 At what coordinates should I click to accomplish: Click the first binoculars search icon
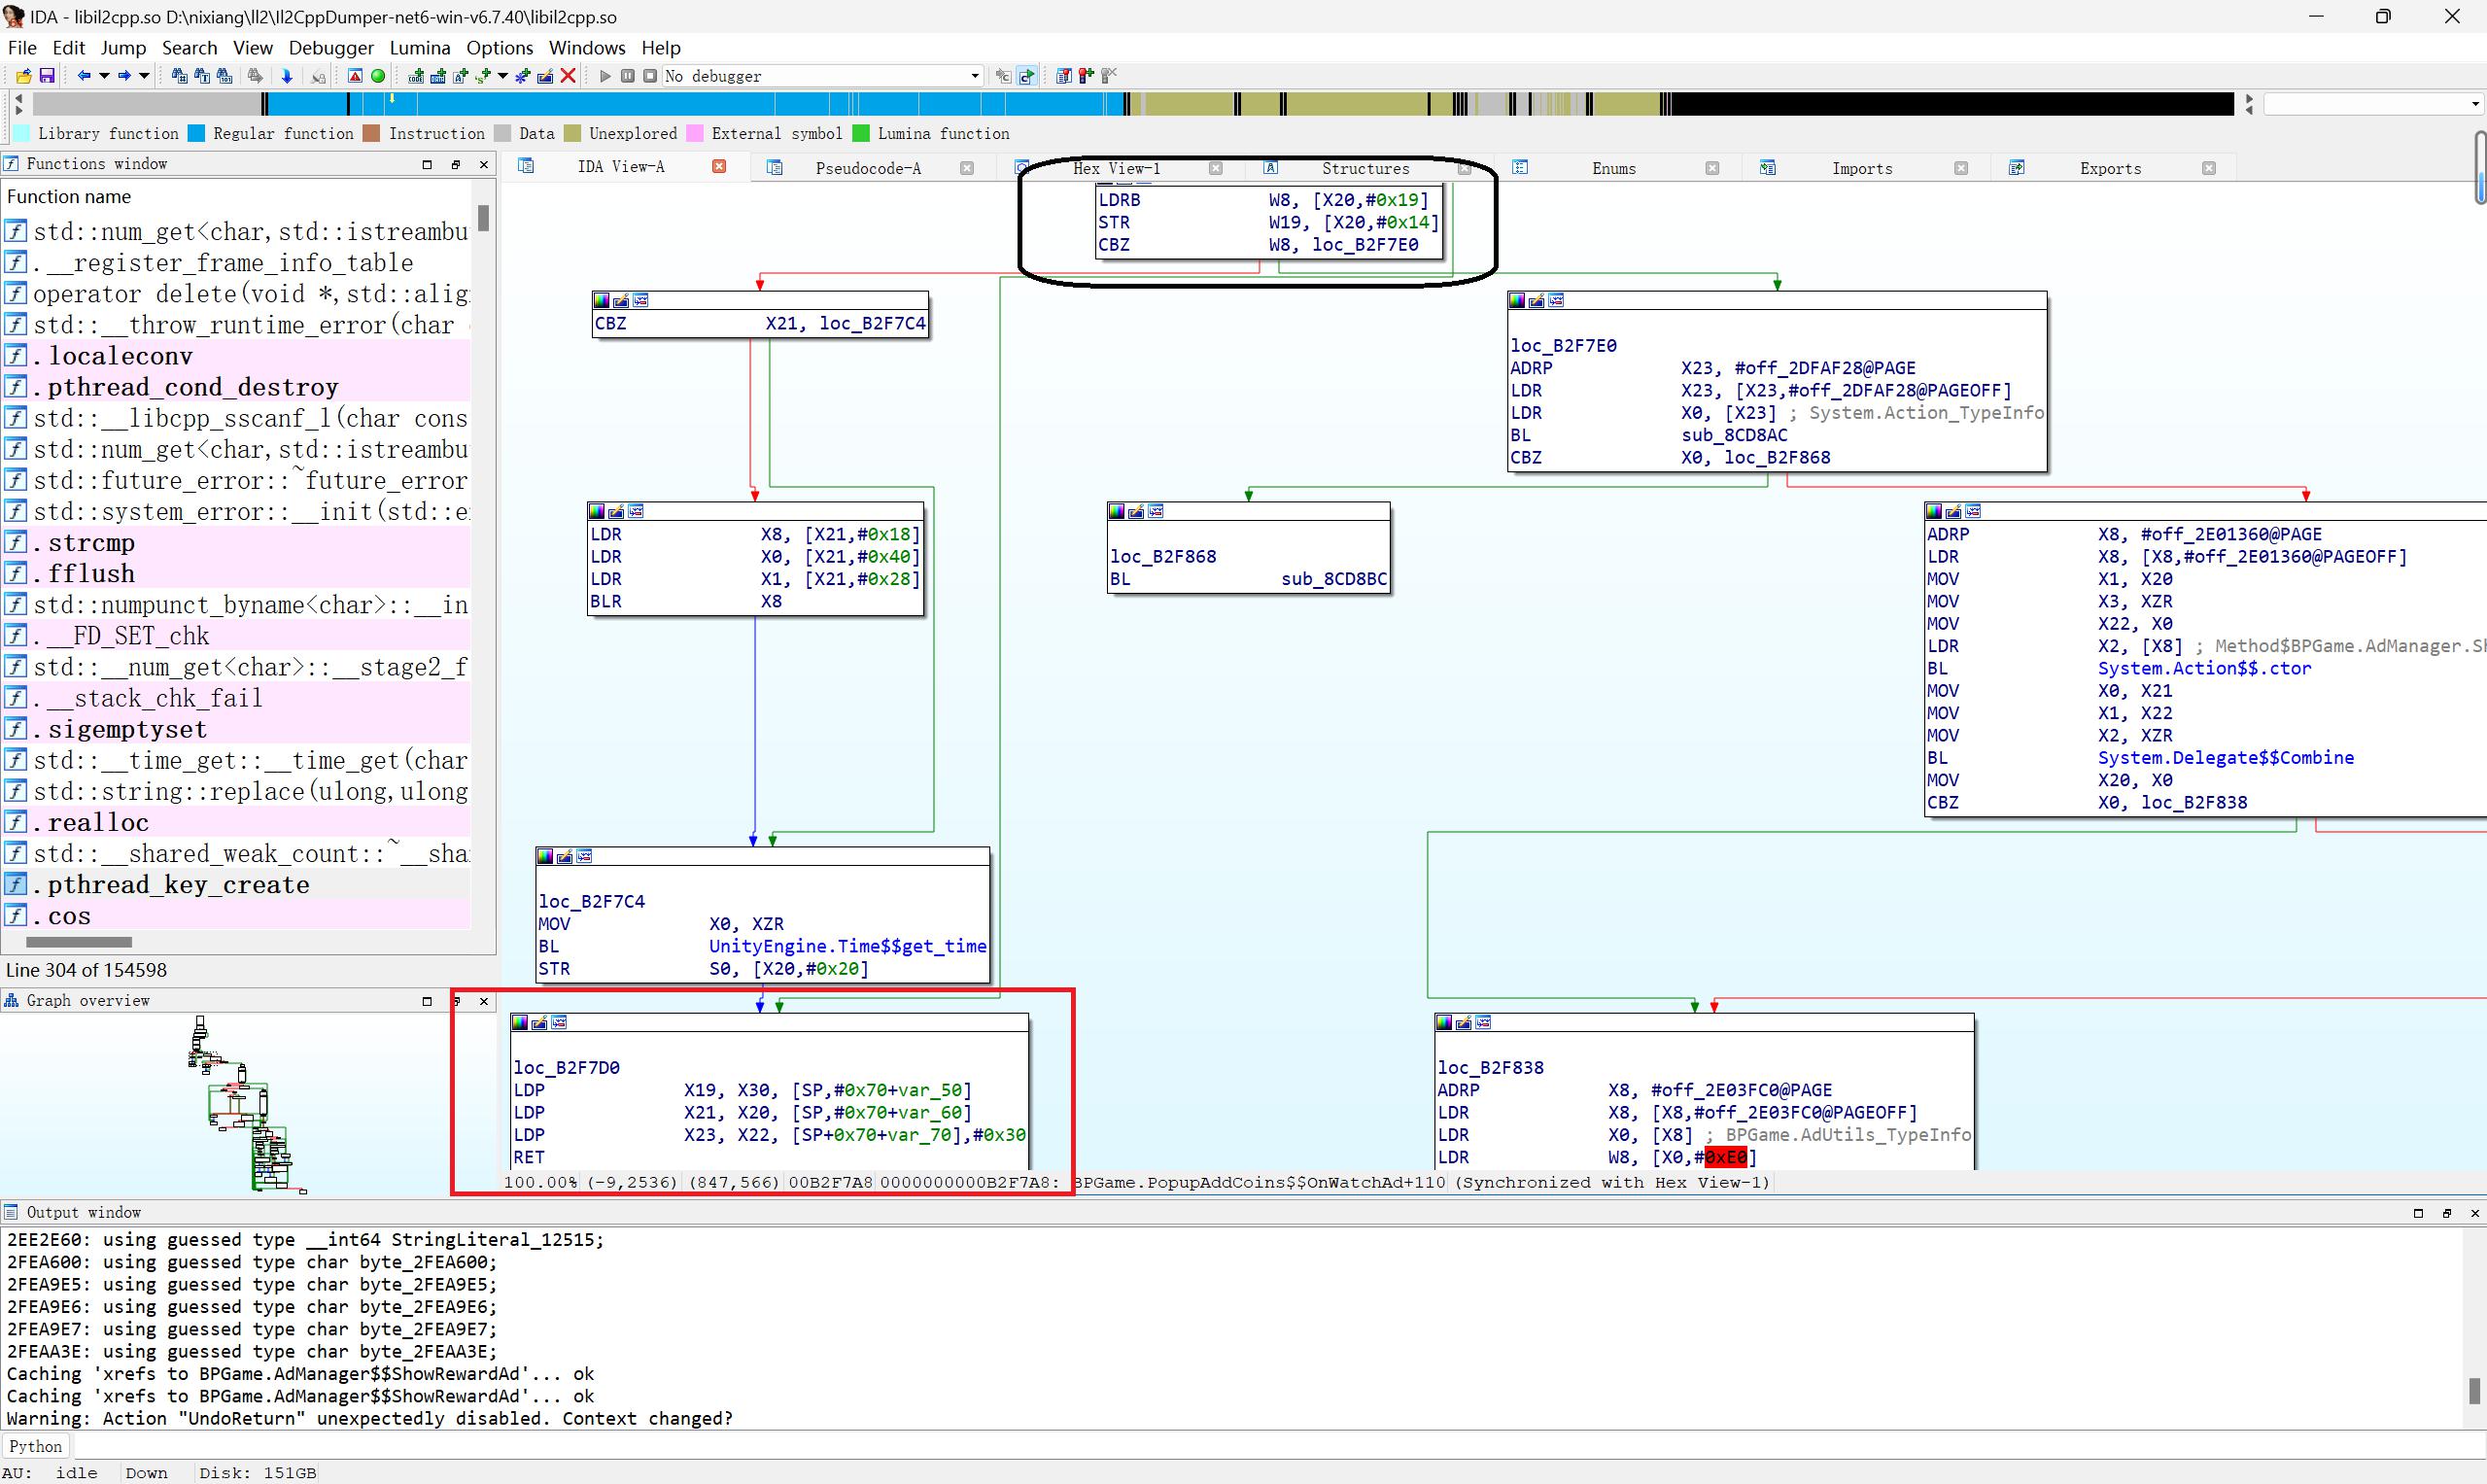coord(179,76)
